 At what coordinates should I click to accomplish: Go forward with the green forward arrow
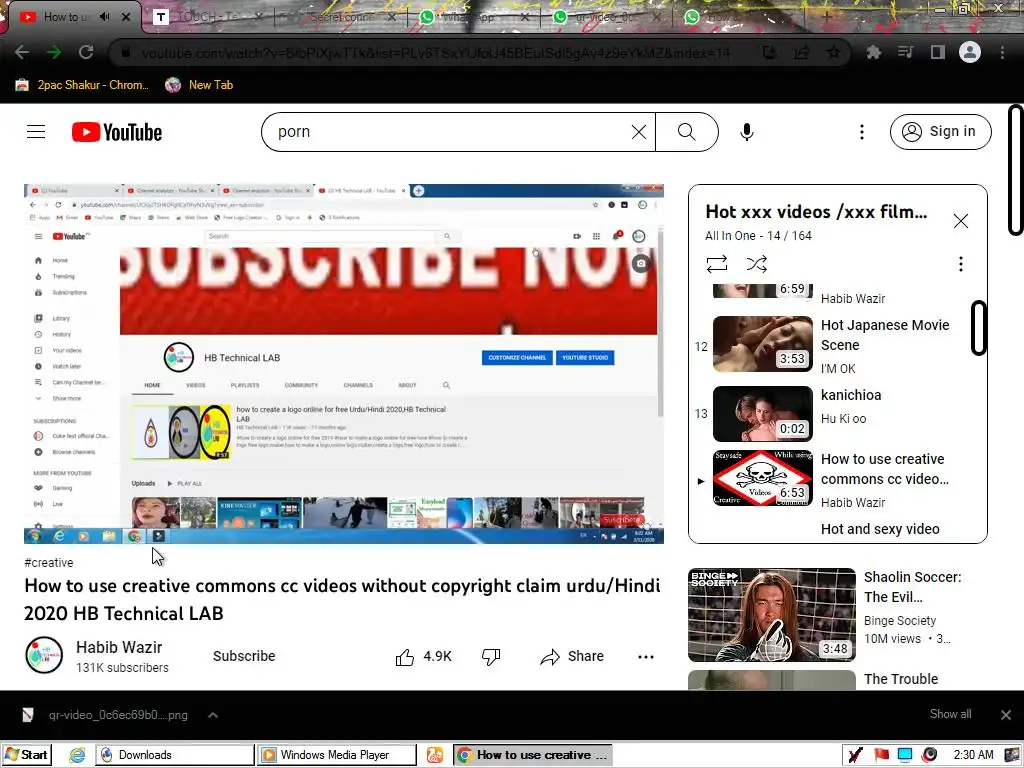(x=54, y=52)
